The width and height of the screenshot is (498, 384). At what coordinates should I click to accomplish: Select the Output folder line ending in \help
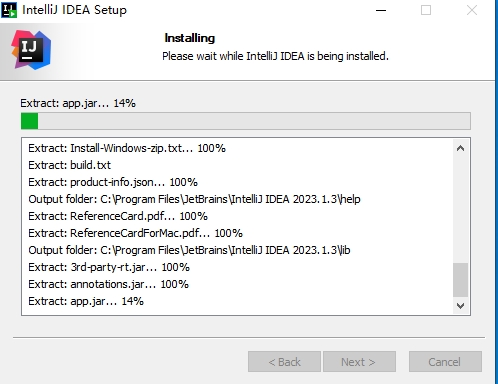click(x=194, y=199)
